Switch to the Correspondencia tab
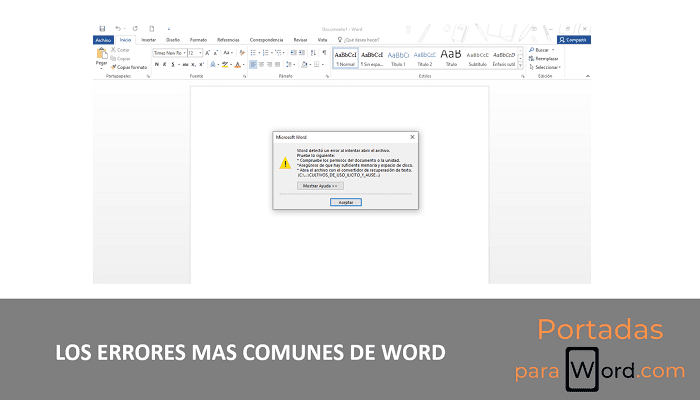This screenshot has width=700, height=400. point(266,40)
